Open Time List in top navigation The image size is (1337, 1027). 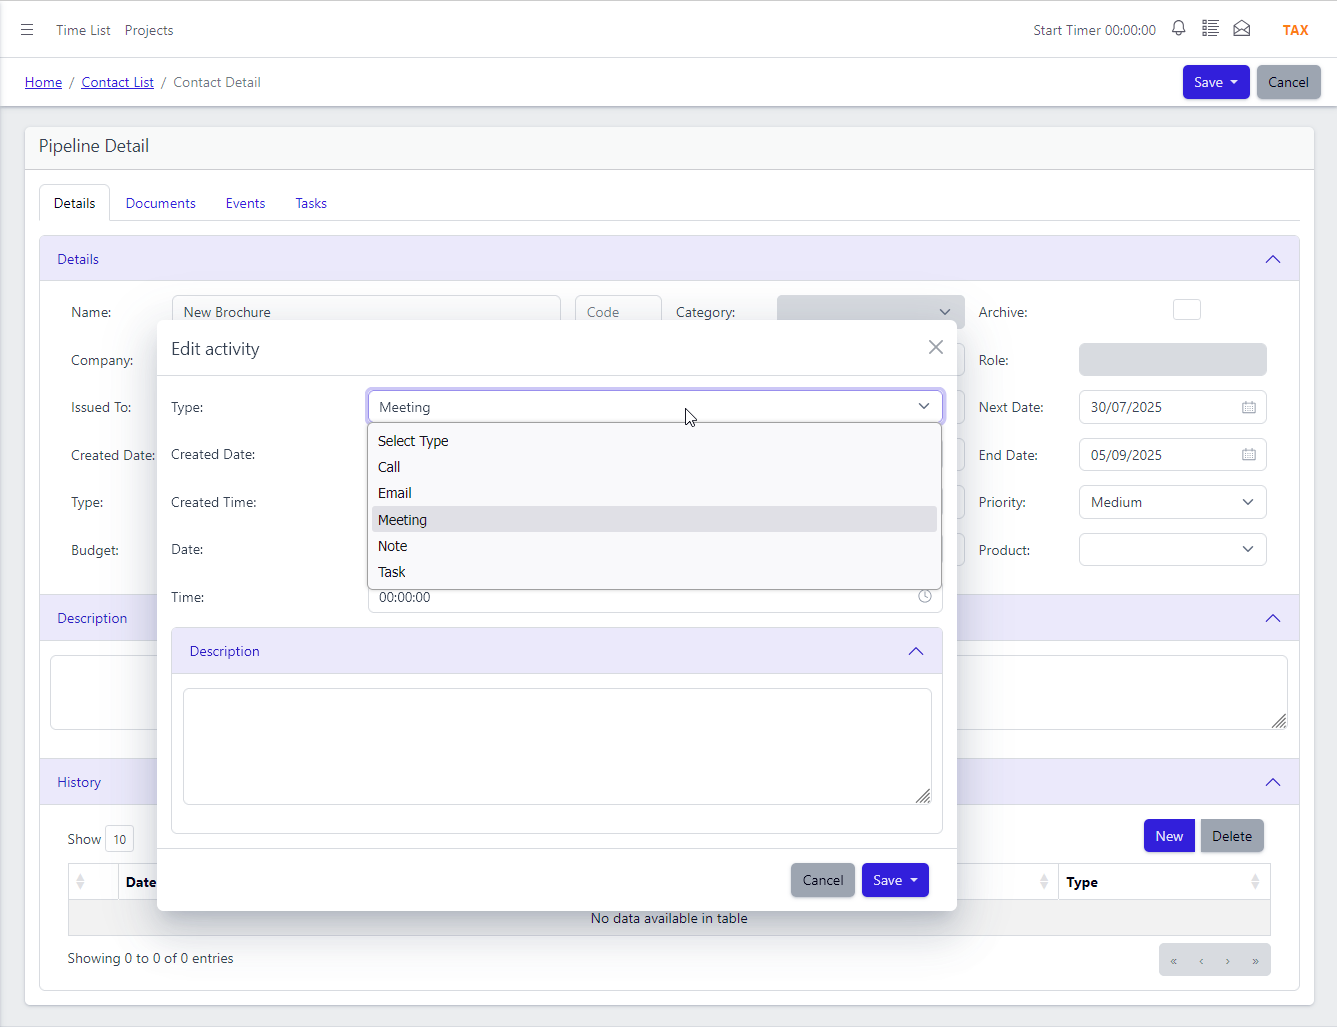[x=83, y=30]
